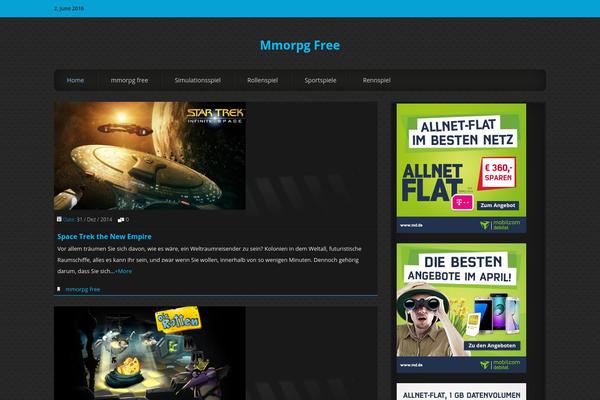
Task: Click the € 360,- Sparen badge
Action: (498, 173)
